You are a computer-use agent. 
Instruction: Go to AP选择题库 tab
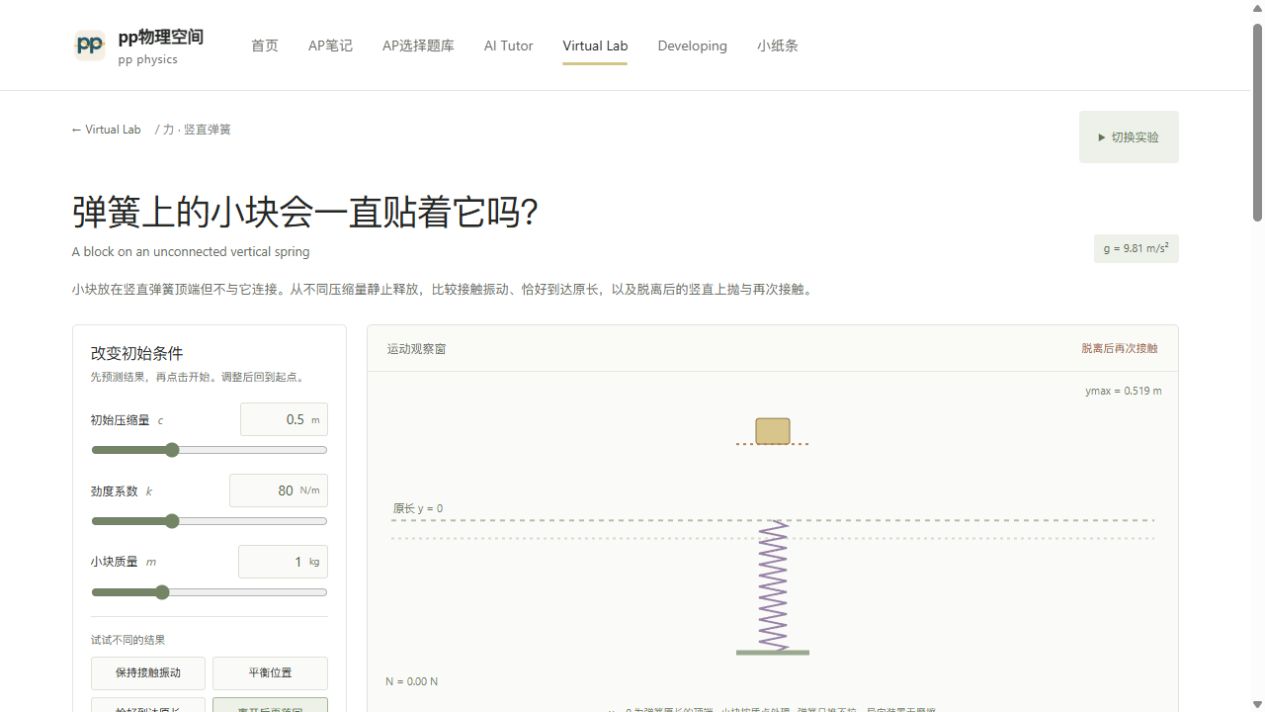(x=418, y=46)
